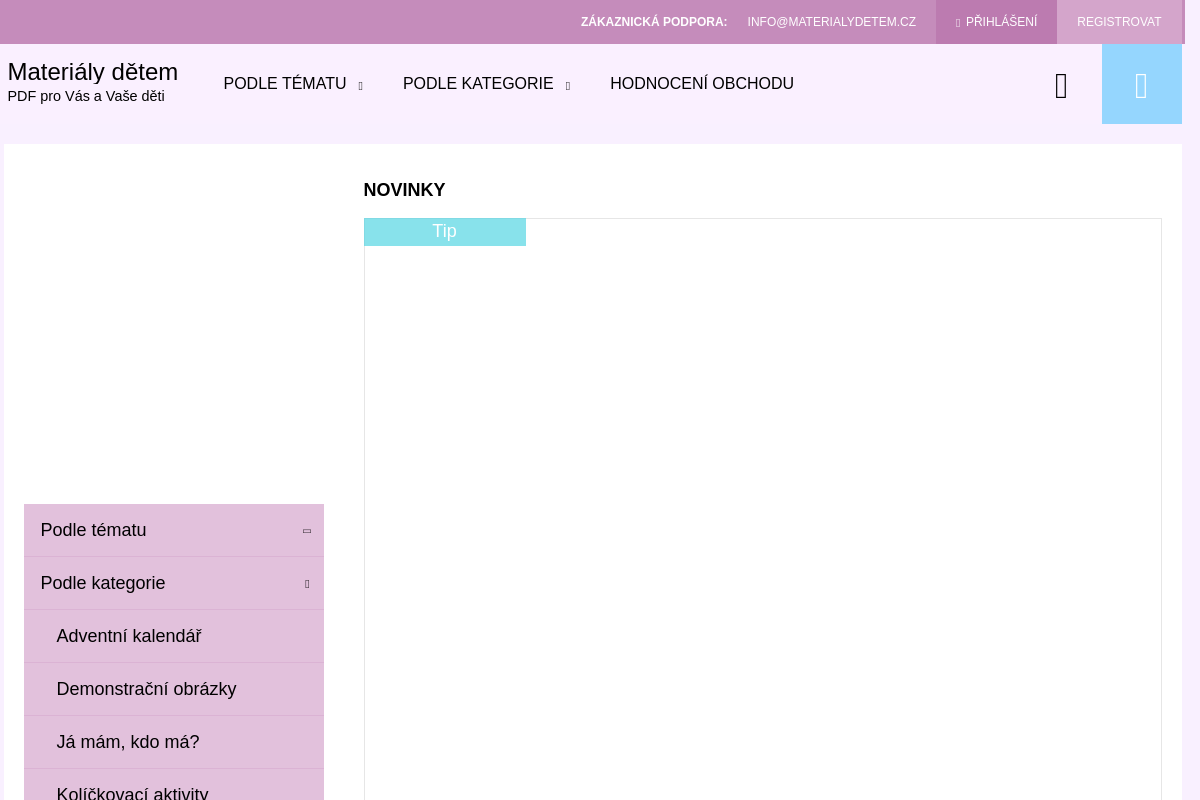Image resolution: width=1200 pixels, height=800 pixels.
Task: Click the Podle tématu sidebar label
Action: [x=93, y=530]
